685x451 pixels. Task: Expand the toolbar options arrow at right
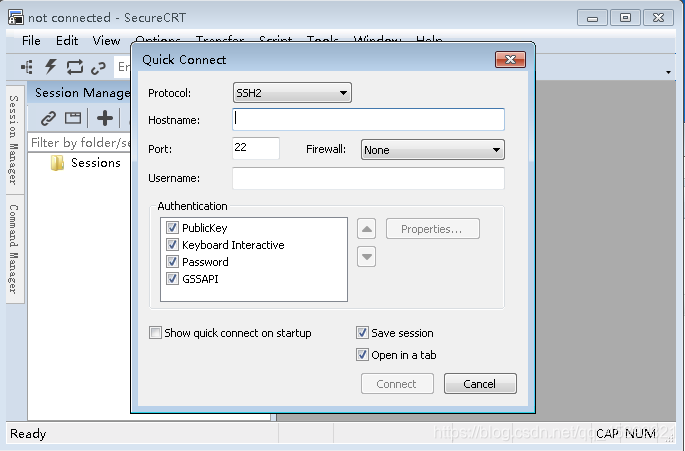tap(668, 72)
